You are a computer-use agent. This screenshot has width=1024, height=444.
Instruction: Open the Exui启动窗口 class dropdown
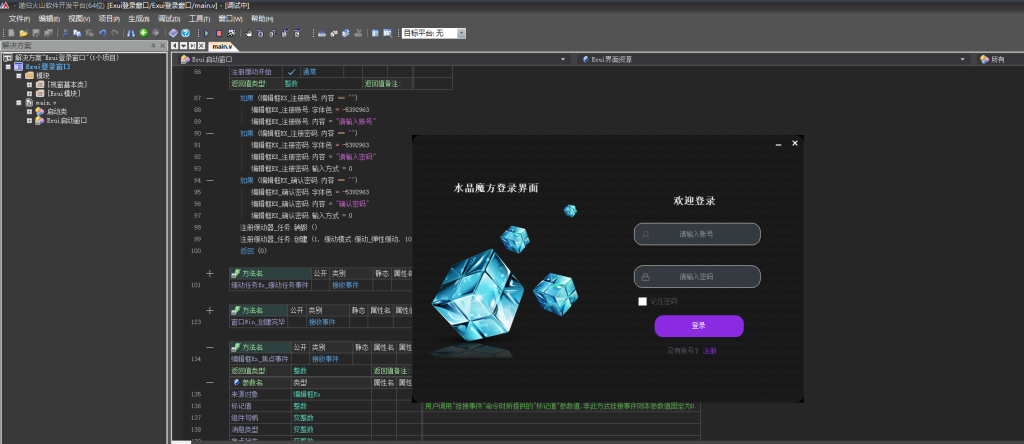563,59
